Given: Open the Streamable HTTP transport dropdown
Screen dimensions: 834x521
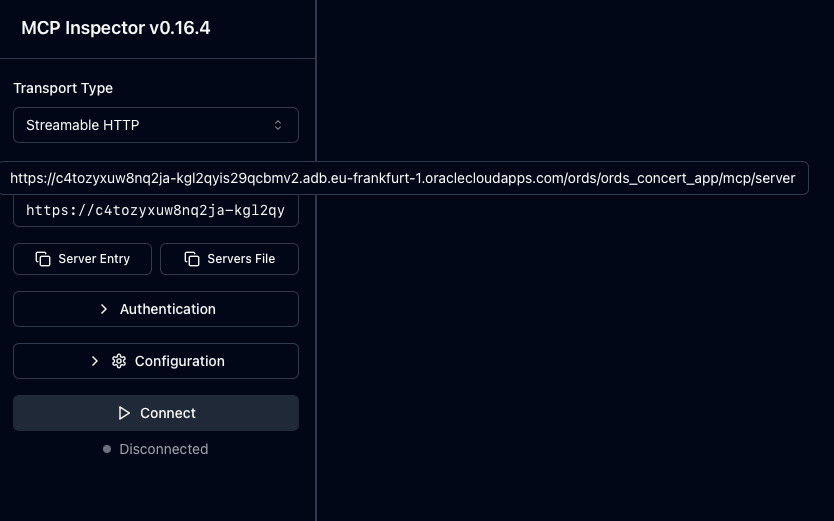Looking at the screenshot, I should [x=155, y=126].
